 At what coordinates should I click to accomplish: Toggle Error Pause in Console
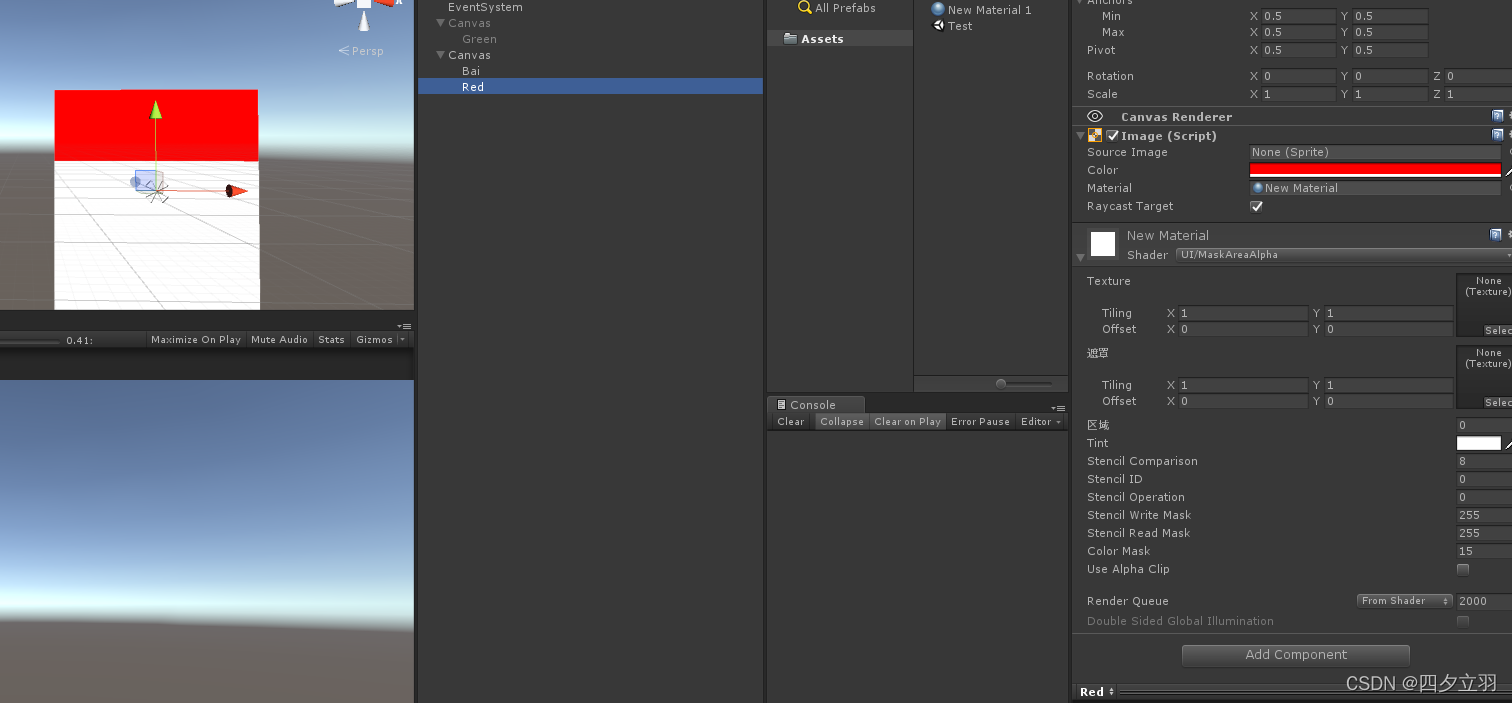(x=980, y=422)
